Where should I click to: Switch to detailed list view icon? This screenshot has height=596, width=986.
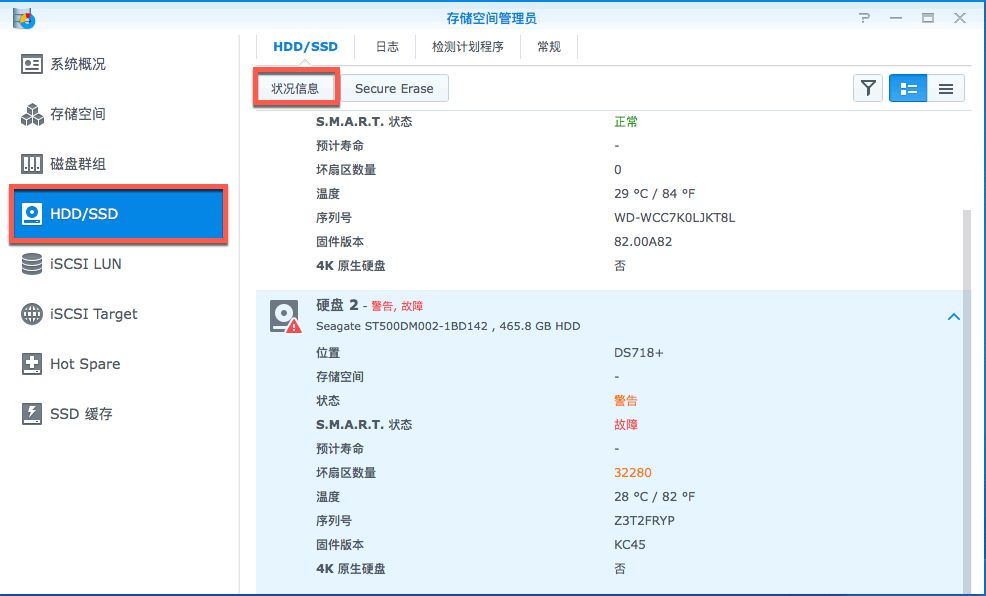pos(908,89)
